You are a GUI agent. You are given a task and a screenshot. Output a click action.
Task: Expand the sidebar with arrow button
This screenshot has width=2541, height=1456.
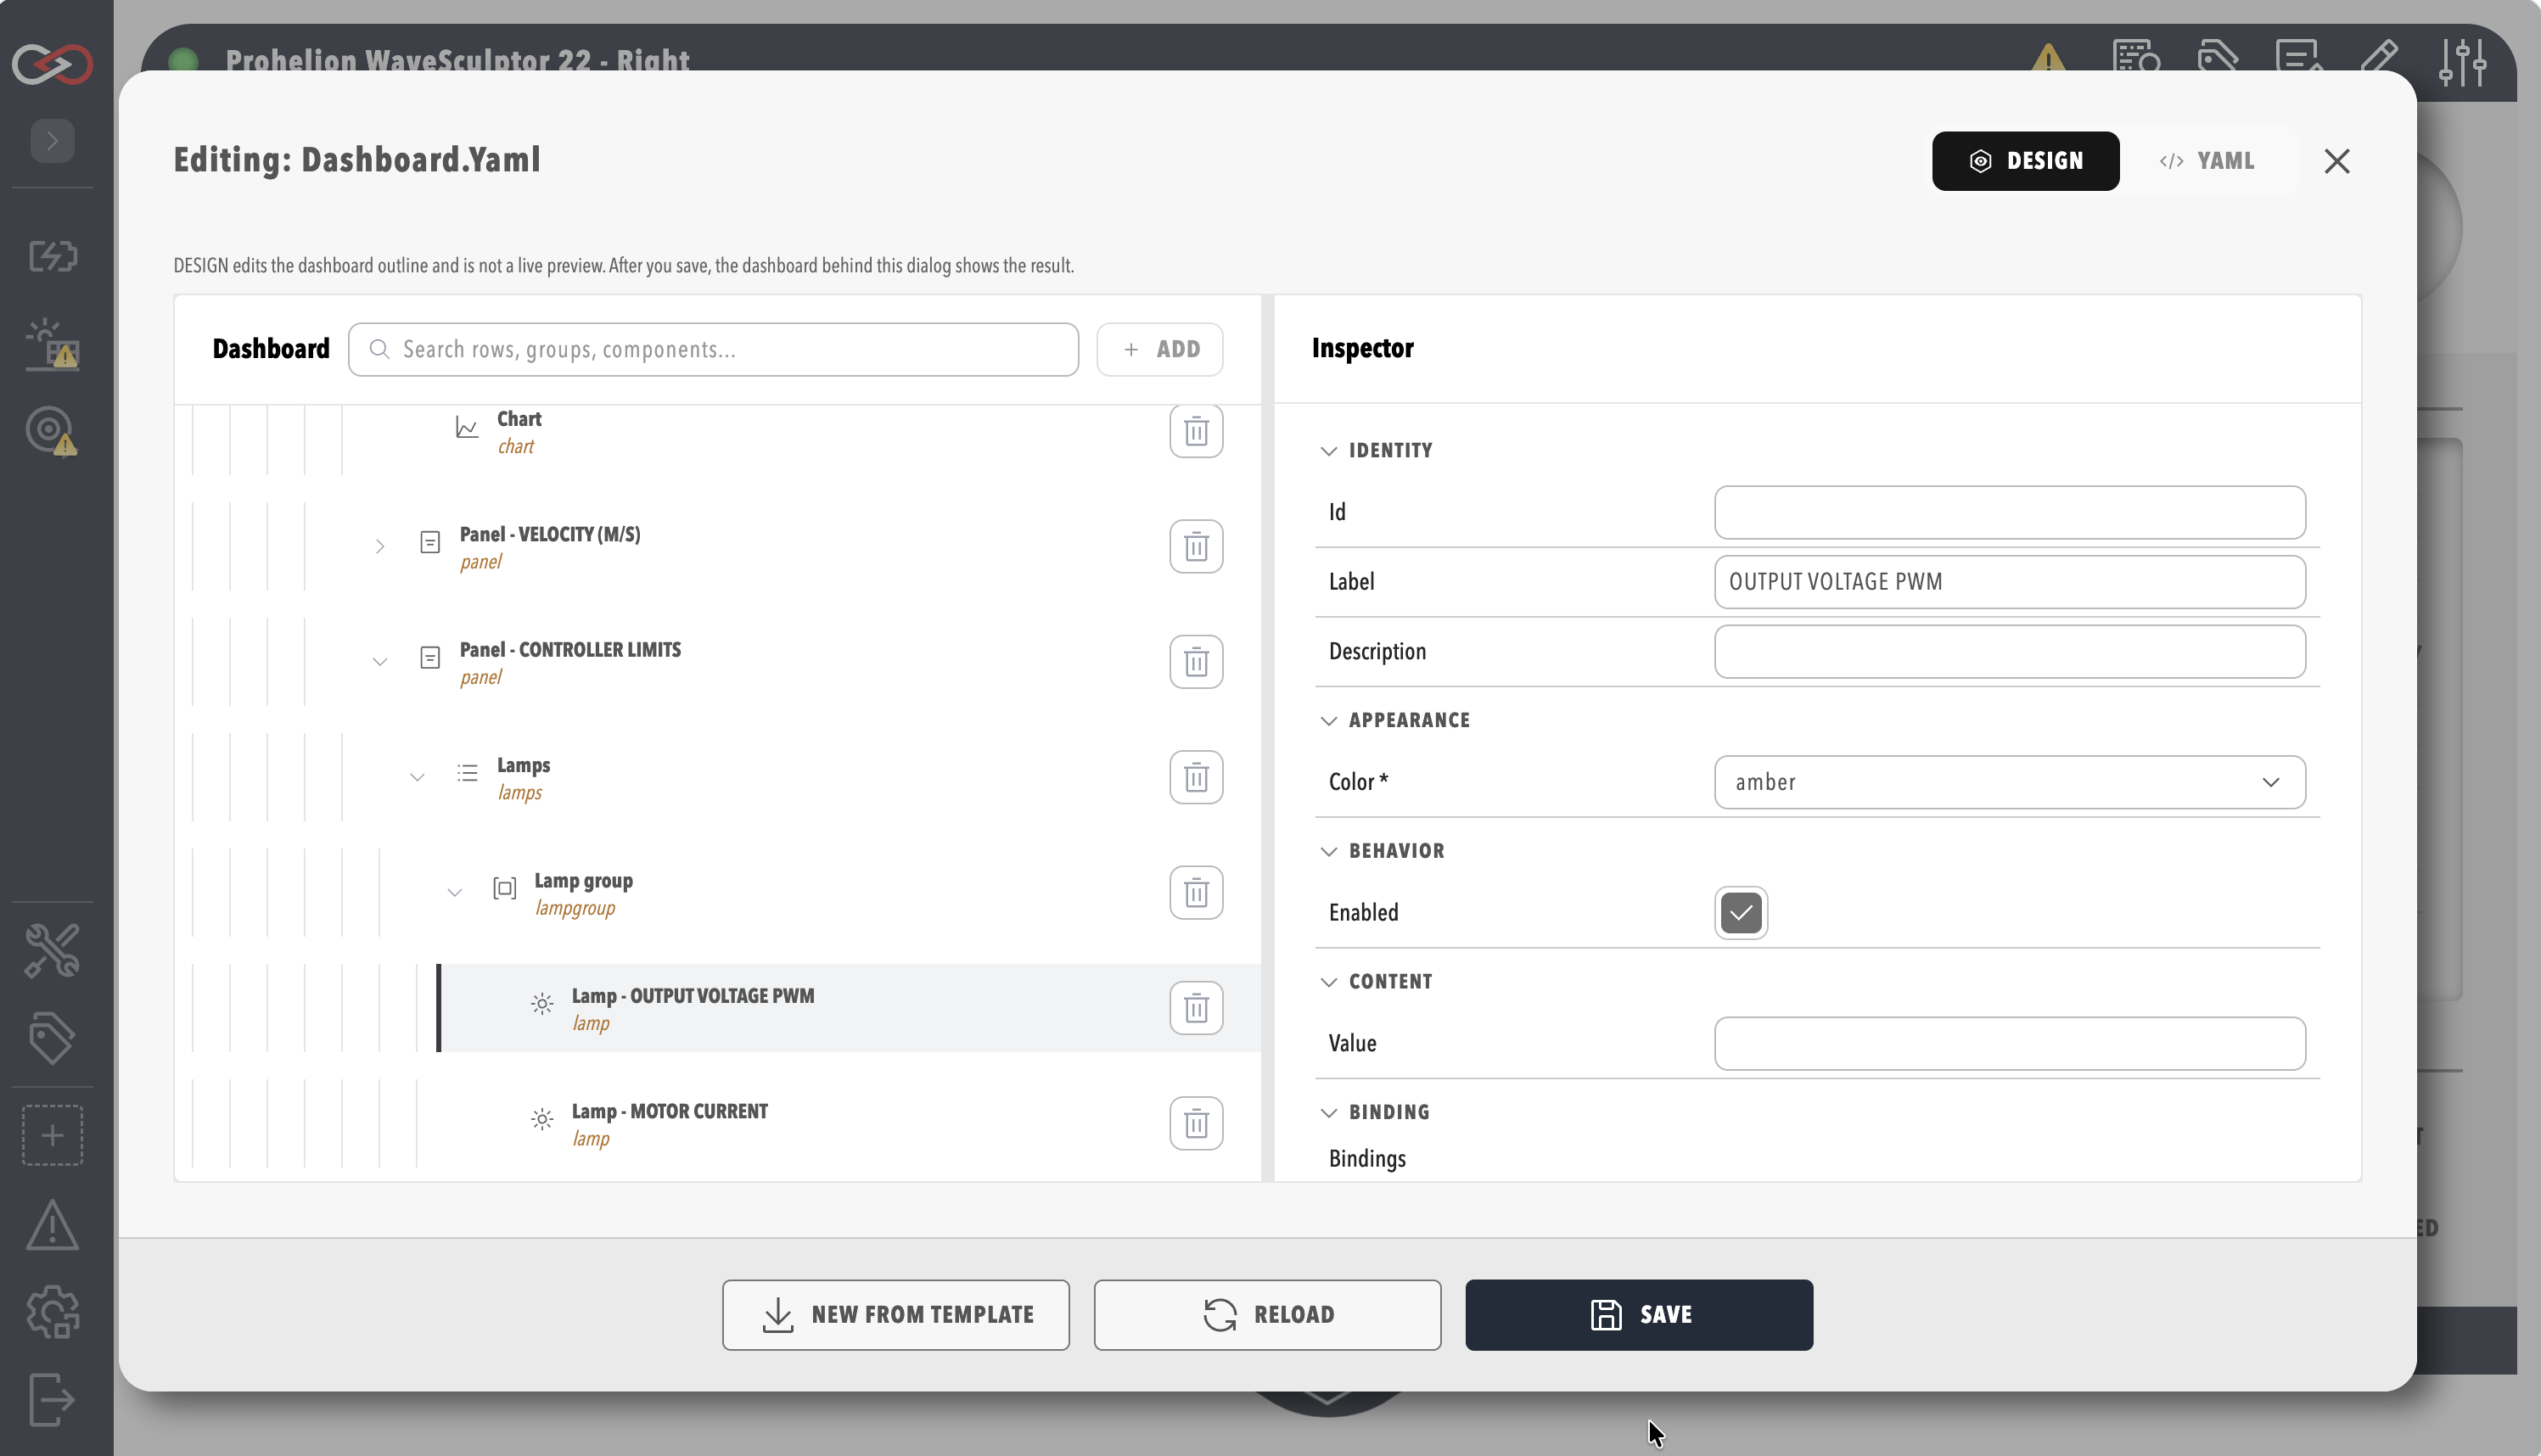[52, 140]
